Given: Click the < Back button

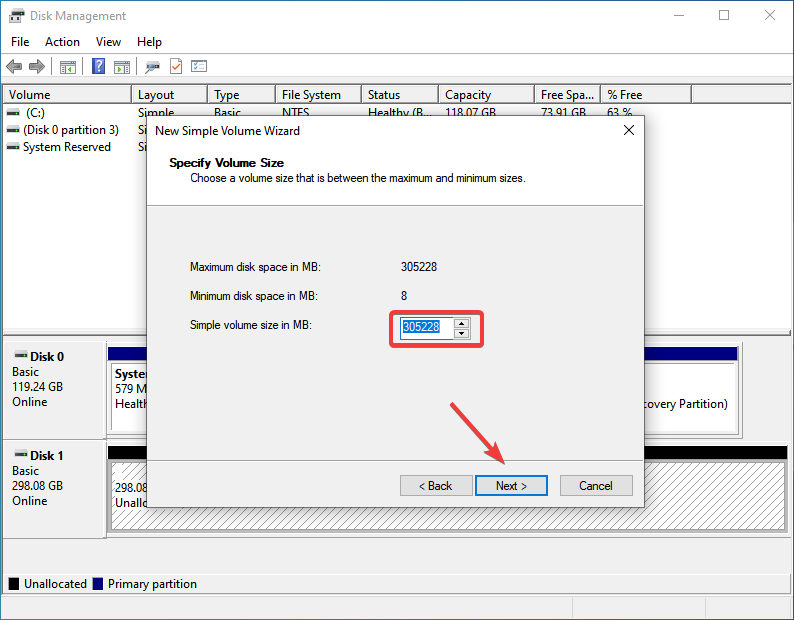Looking at the screenshot, I should tap(436, 486).
